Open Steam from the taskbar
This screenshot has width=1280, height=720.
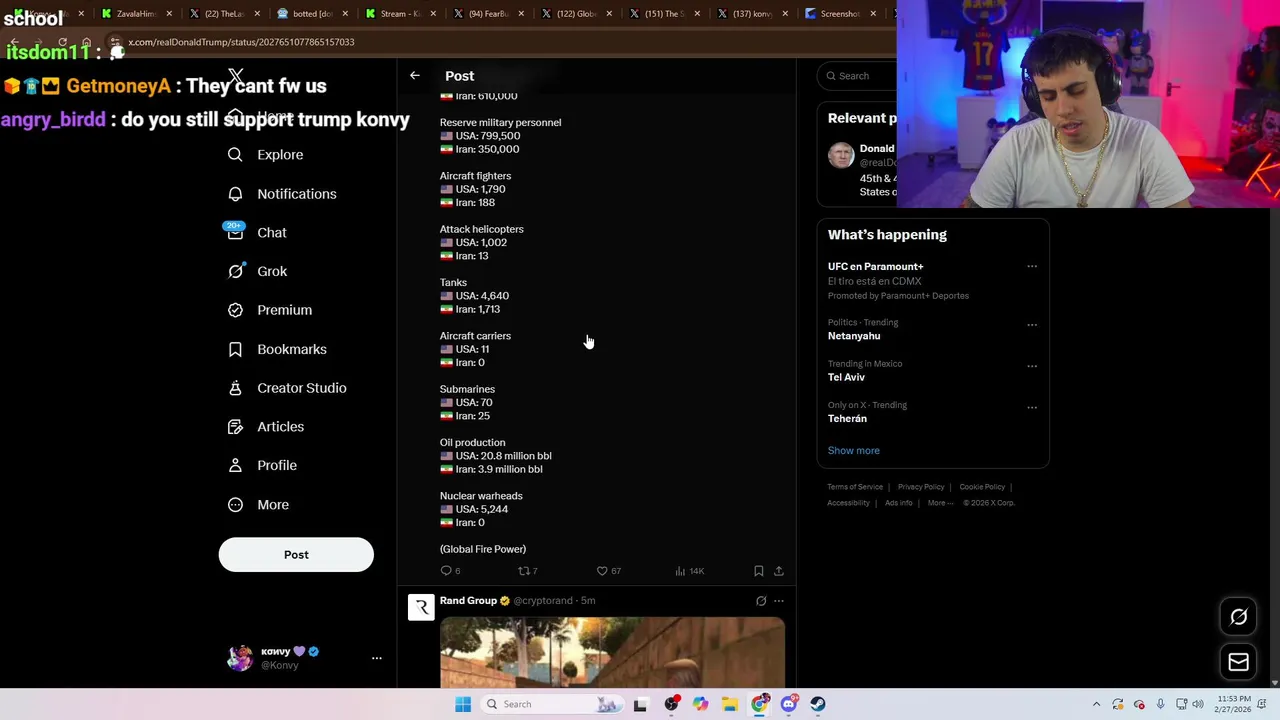818,704
